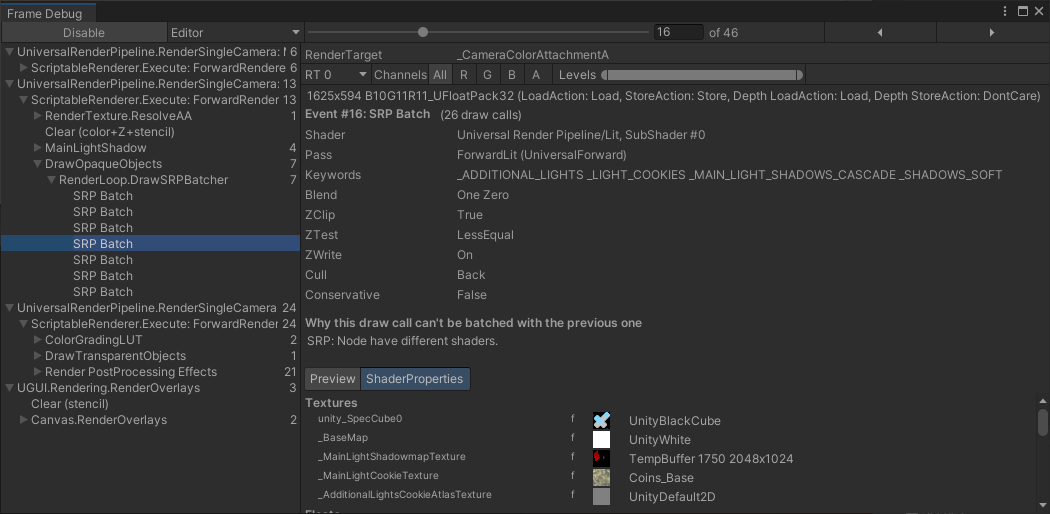Open the Frame Debug window options menu
This screenshot has width=1050, height=514.
coord(1005,11)
